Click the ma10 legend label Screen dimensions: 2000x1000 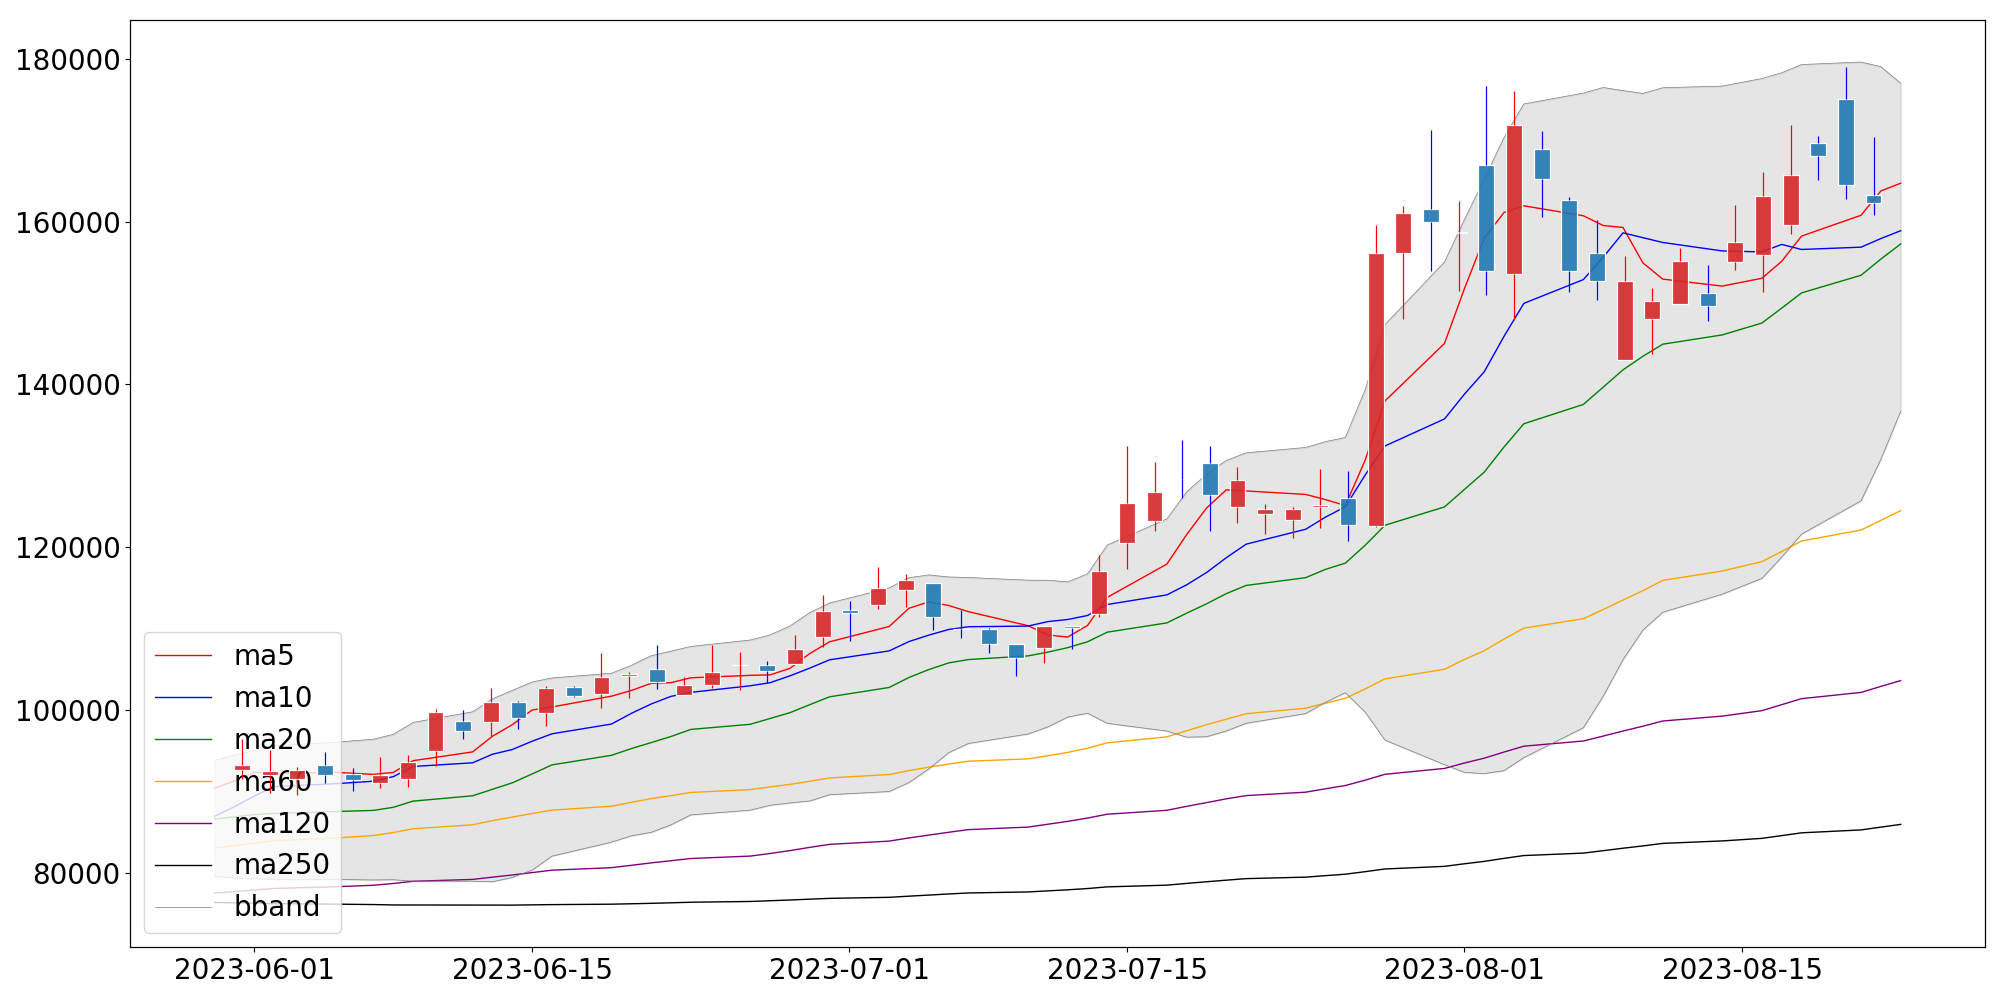(273, 698)
